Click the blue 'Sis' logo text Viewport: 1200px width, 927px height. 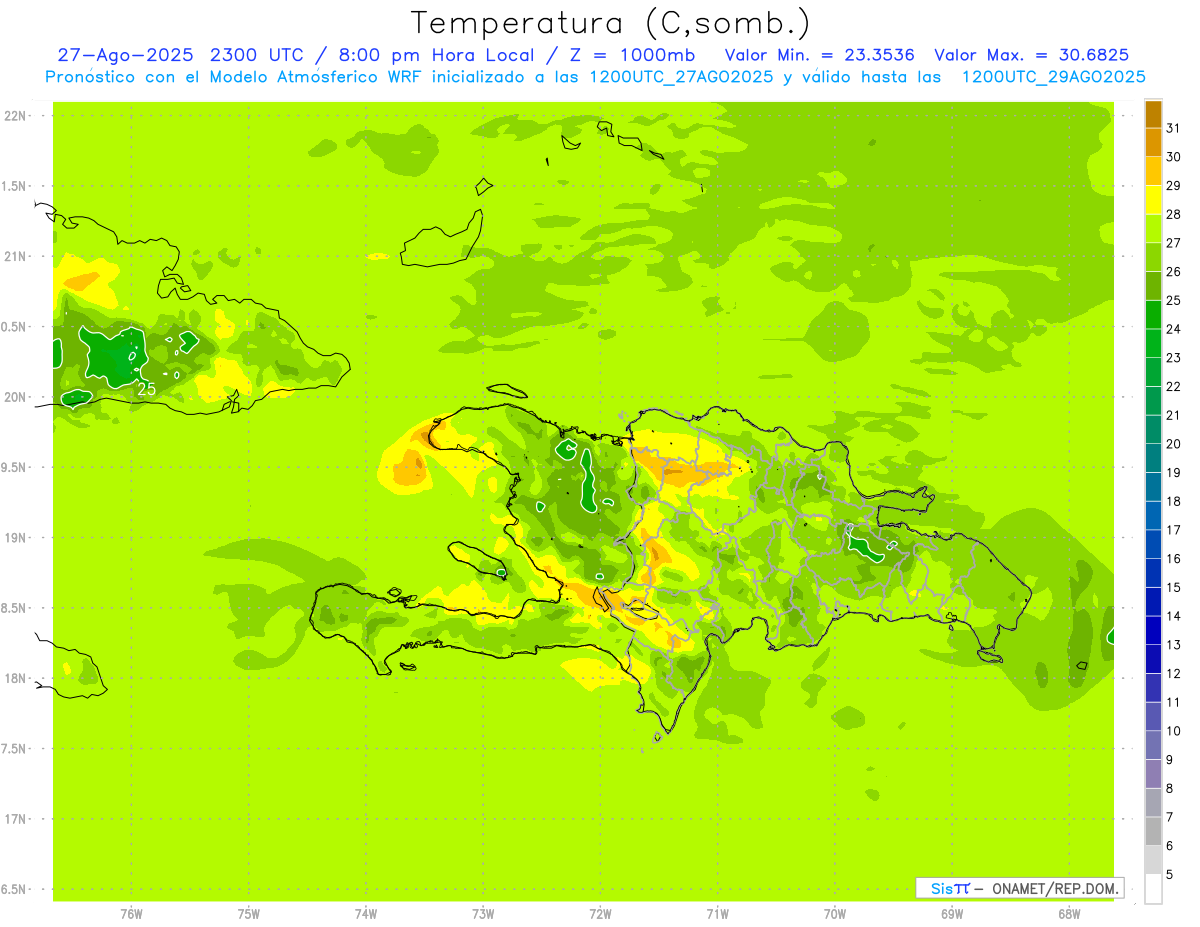[x=942, y=888]
